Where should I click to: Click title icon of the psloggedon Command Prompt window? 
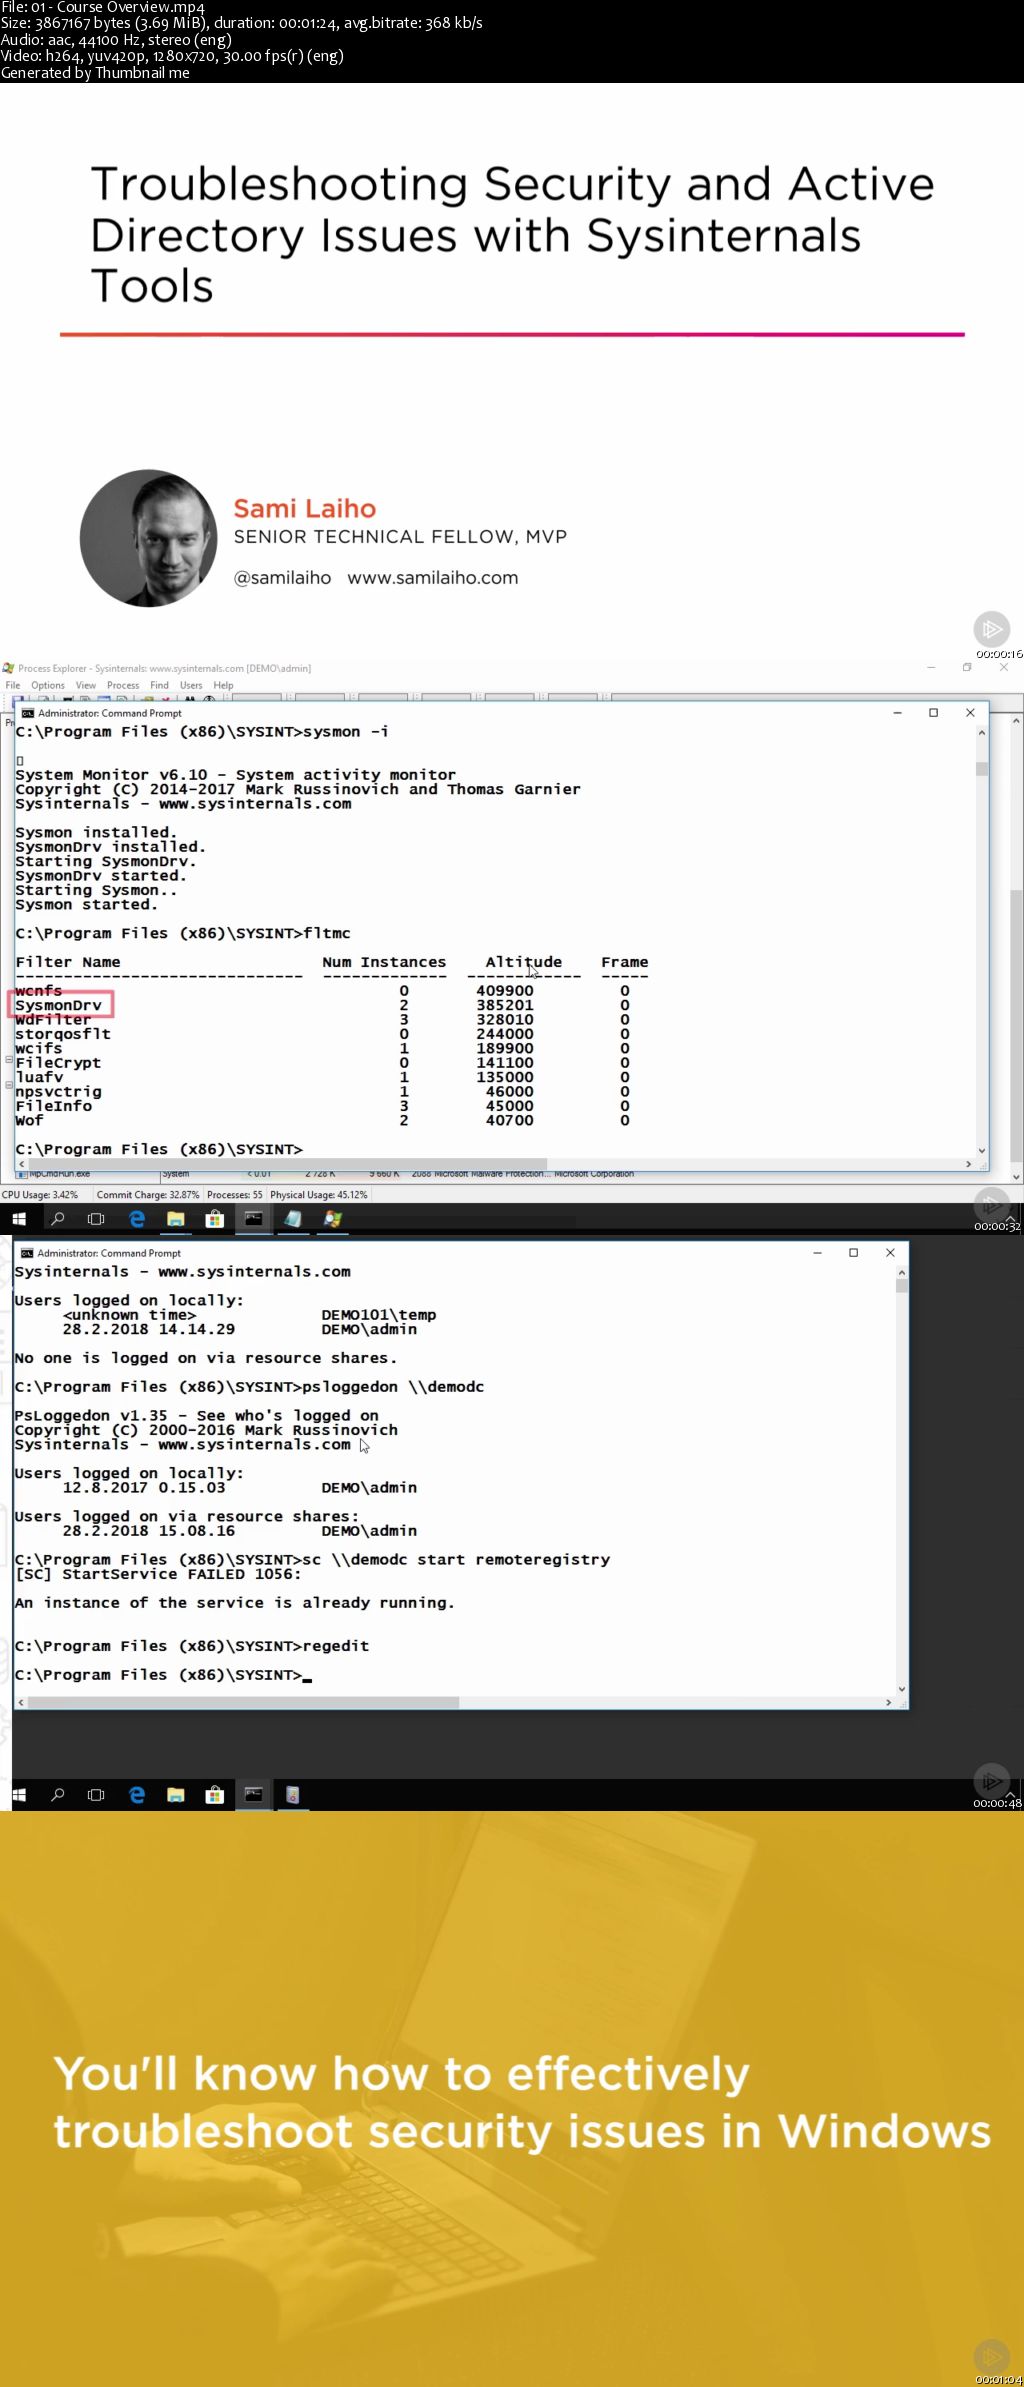(27, 1253)
